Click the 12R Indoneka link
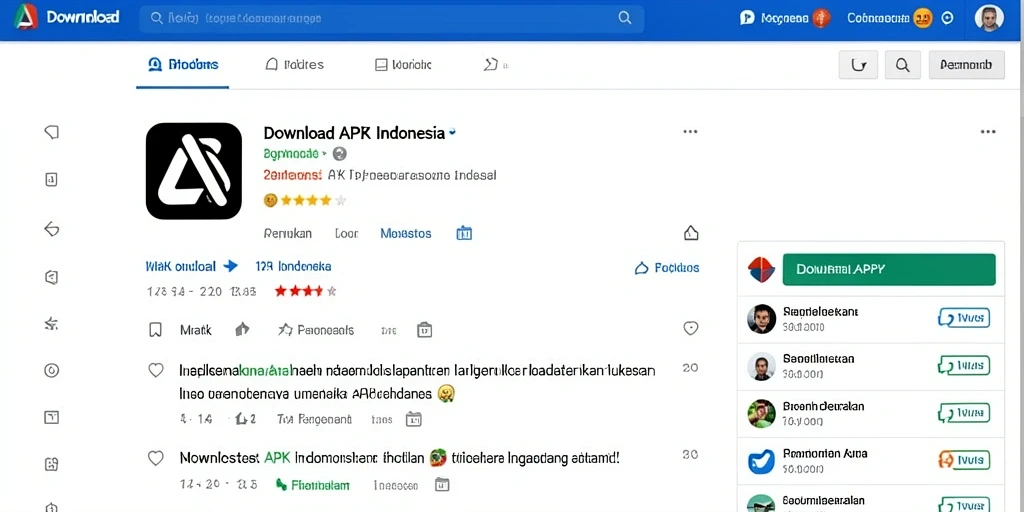Viewport: 1024px width, 512px height. pyautogui.click(x=293, y=266)
